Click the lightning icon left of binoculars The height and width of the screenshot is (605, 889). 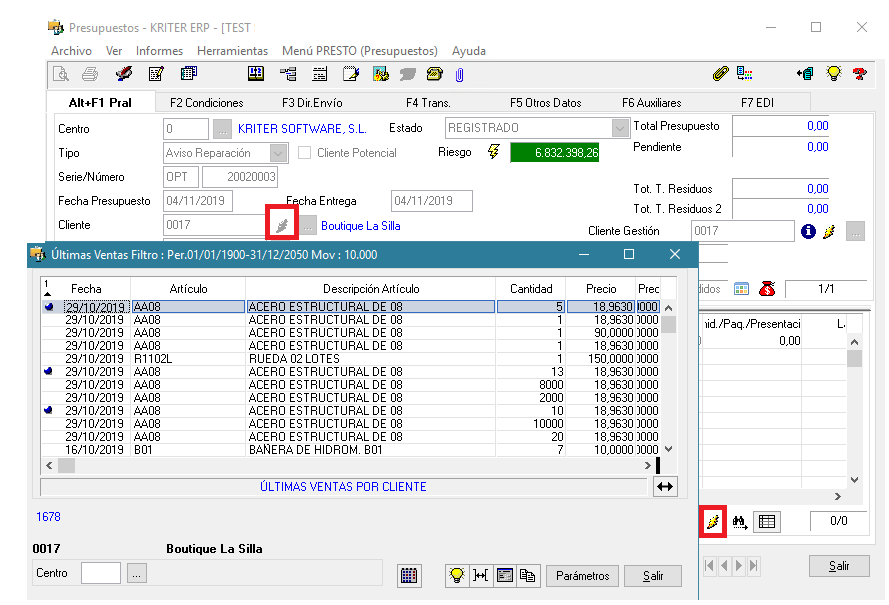713,521
